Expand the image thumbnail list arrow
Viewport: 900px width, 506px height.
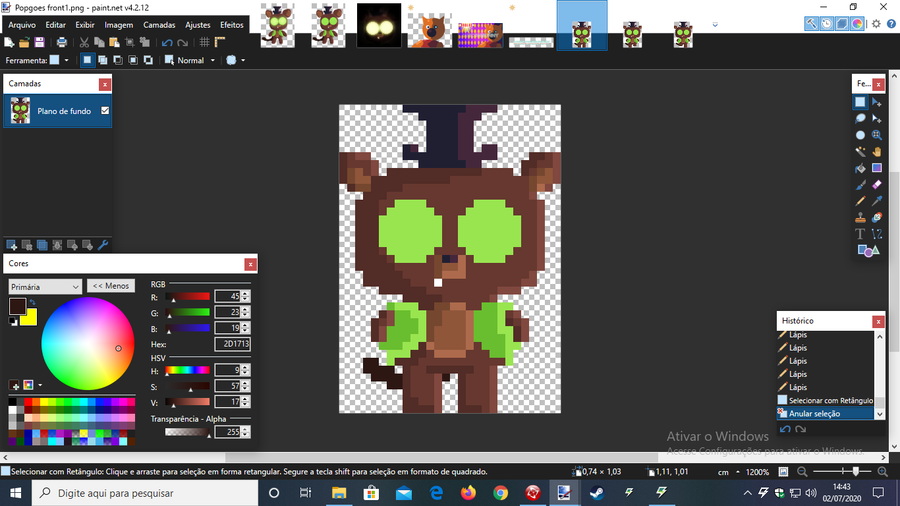tap(715, 25)
